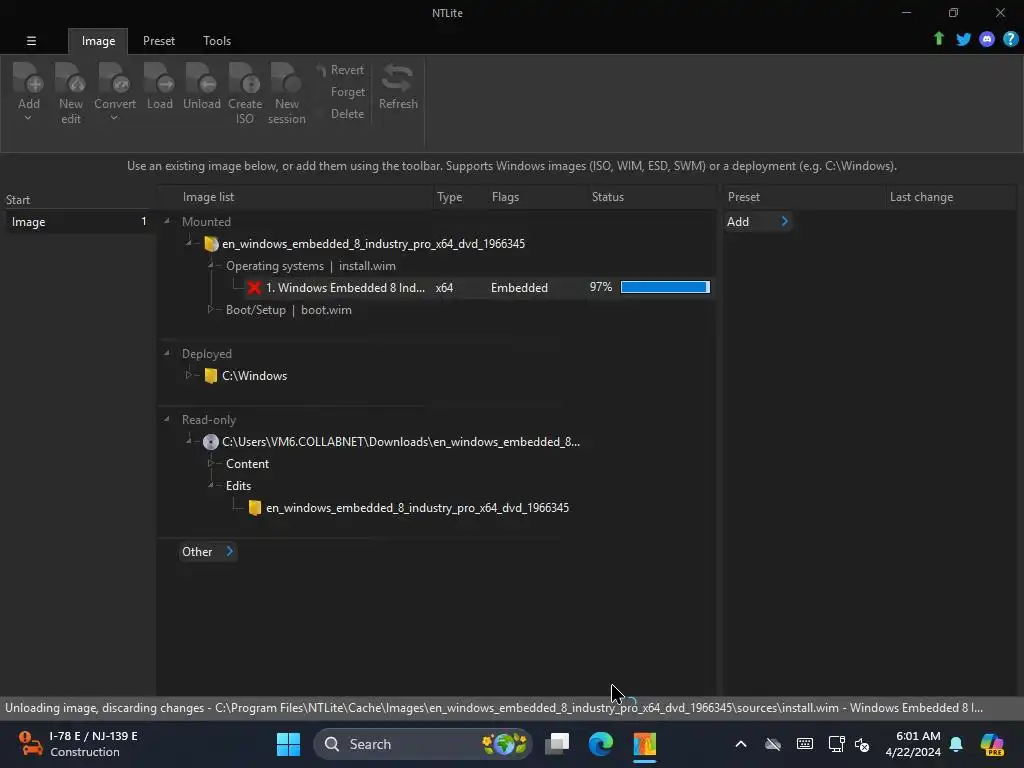Click the Preset column header

pos(743,197)
